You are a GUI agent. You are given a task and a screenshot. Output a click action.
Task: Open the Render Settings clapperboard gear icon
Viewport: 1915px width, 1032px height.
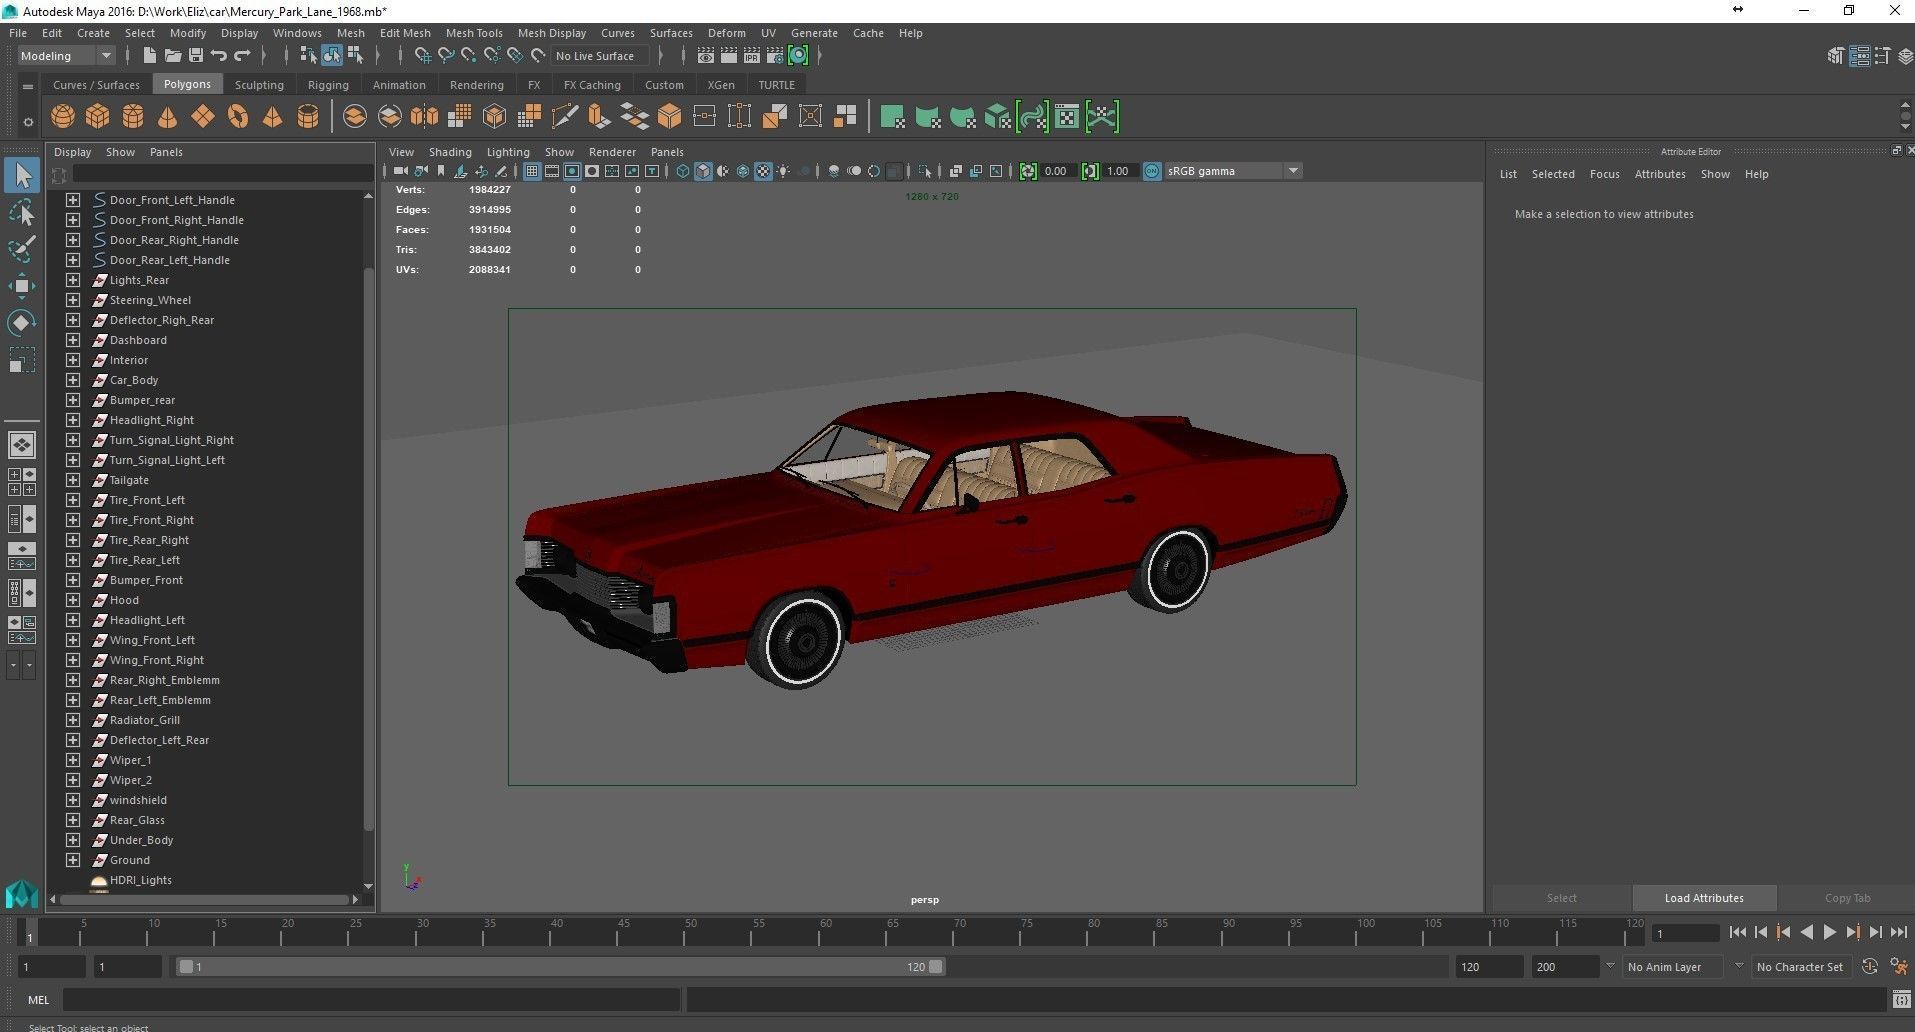click(x=775, y=56)
